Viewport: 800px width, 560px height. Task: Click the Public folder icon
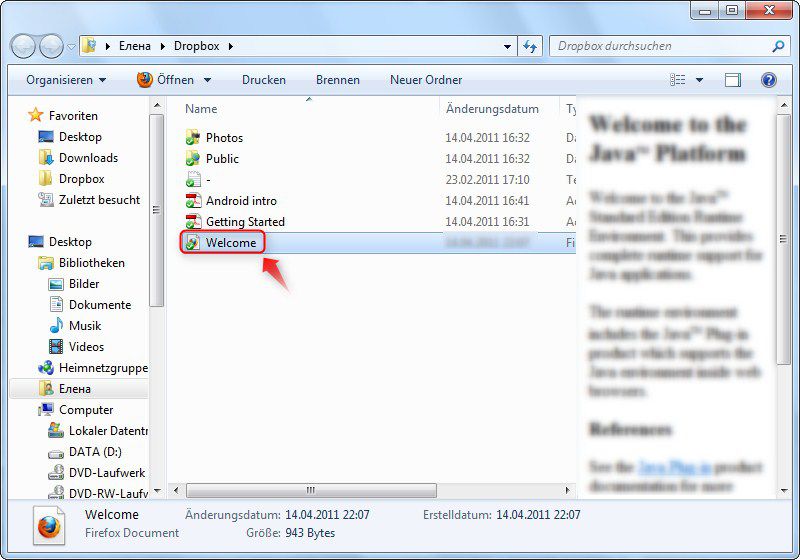pyautogui.click(x=193, y=159)
